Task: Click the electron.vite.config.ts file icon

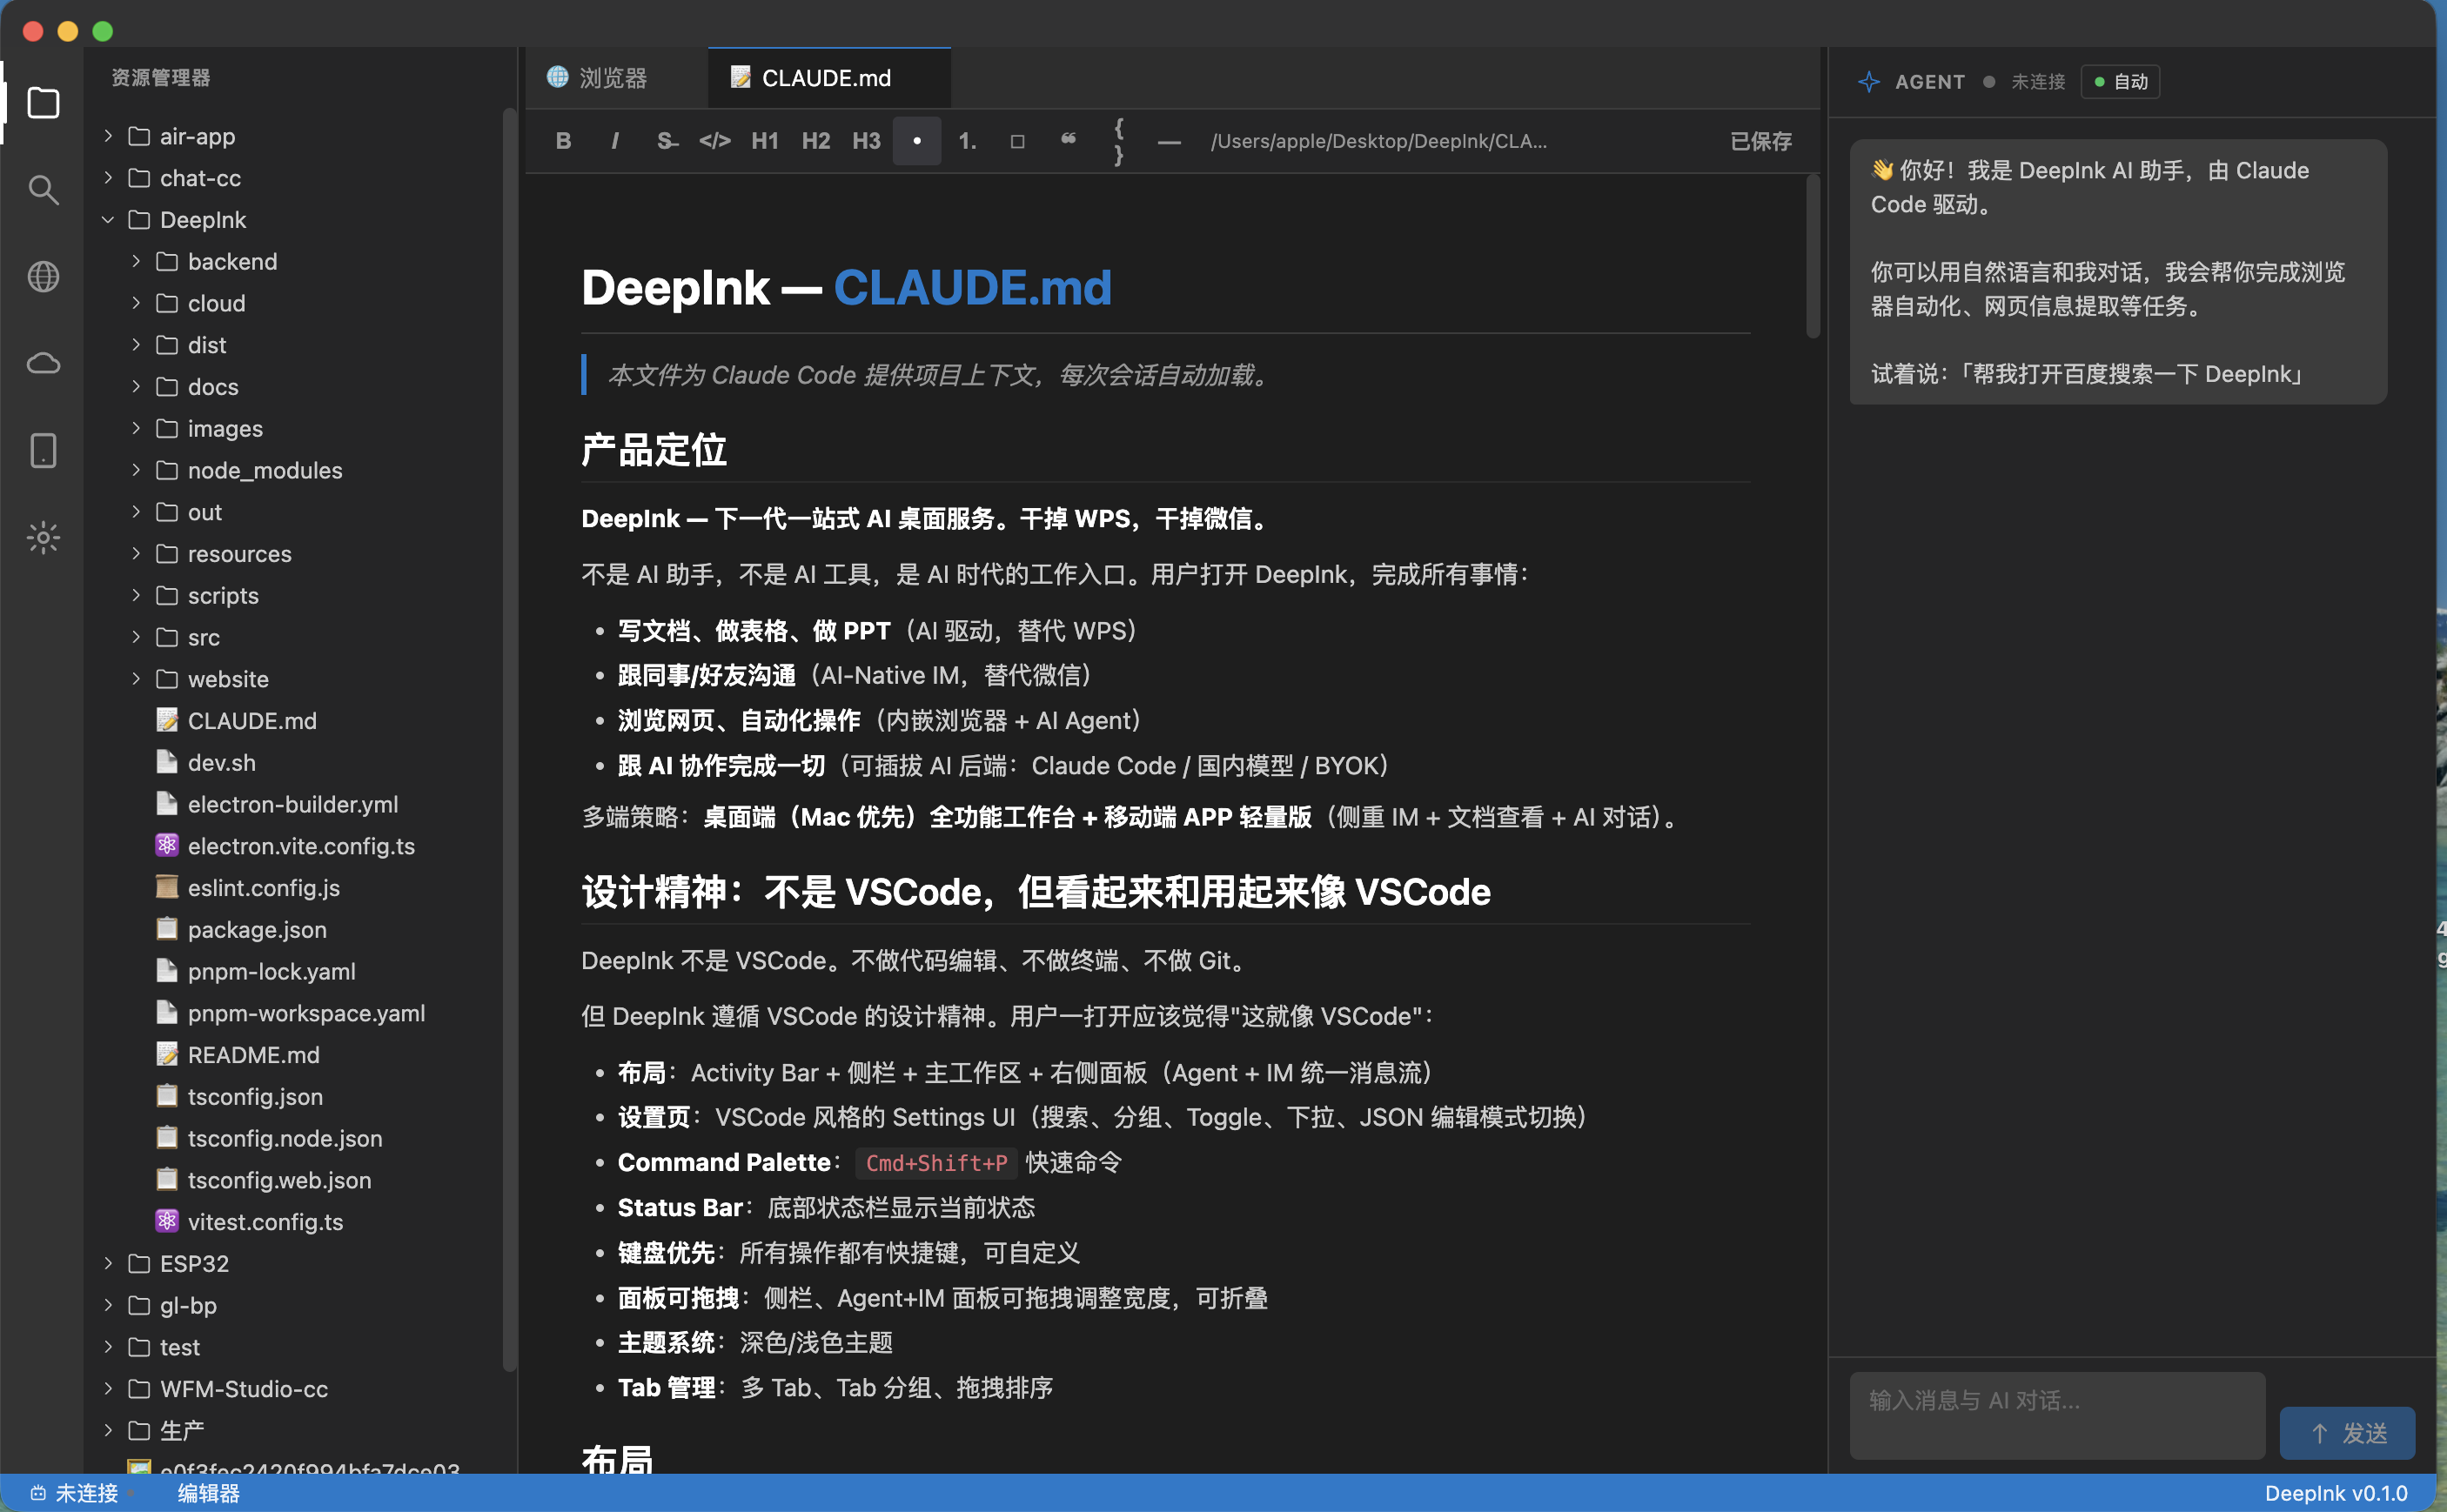Action: click(x=167, y=845)
